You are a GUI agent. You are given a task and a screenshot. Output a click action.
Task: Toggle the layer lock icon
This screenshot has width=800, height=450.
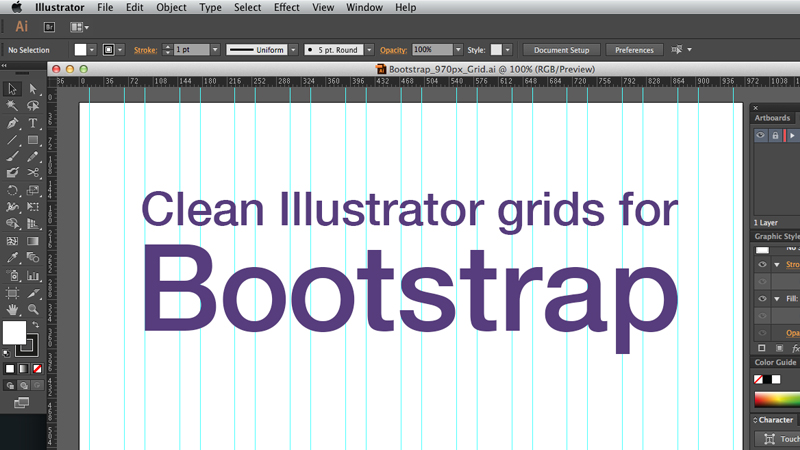click(775, 135)
